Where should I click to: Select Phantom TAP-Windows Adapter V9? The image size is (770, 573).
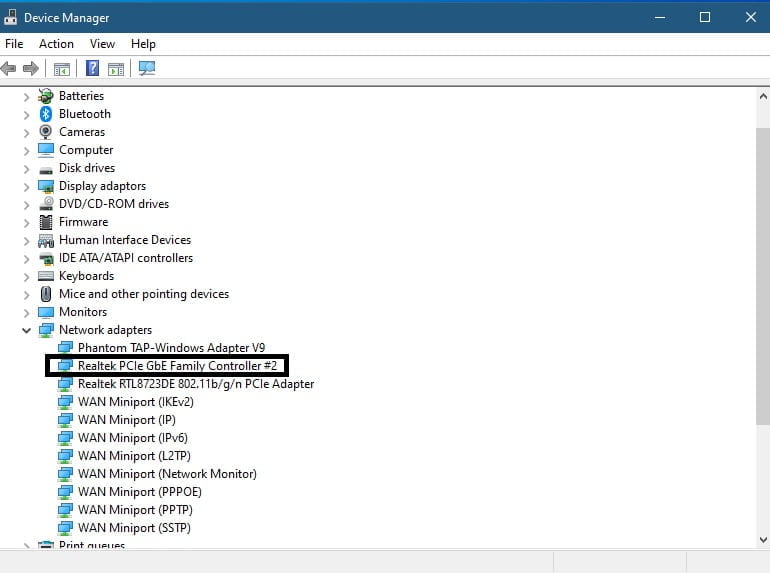coord(171,348)
